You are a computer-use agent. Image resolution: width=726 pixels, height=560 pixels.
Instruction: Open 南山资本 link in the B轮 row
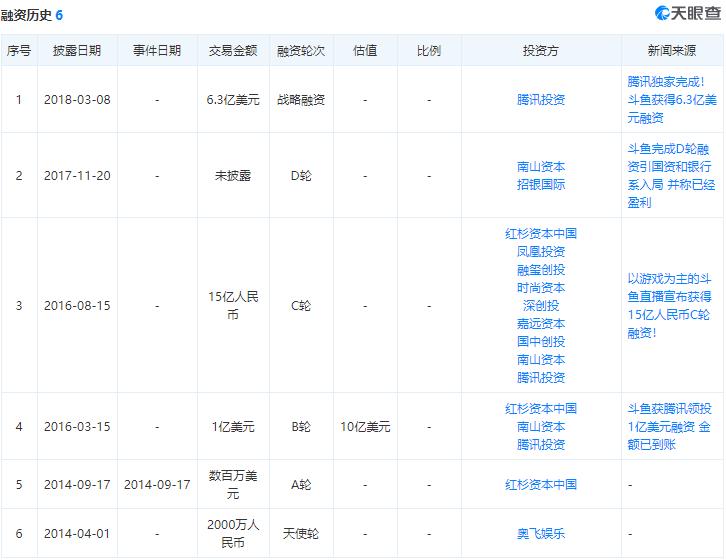click(x=541, y=427)
